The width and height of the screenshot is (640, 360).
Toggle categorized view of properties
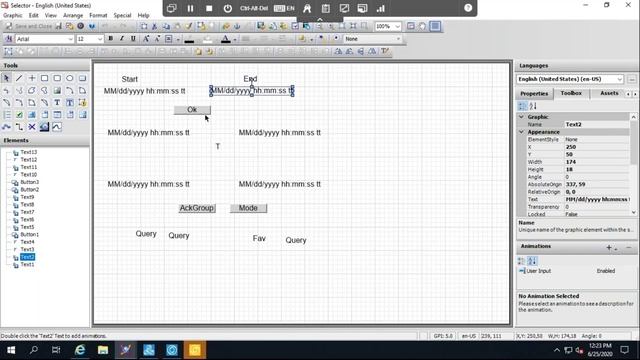[522, 106]
